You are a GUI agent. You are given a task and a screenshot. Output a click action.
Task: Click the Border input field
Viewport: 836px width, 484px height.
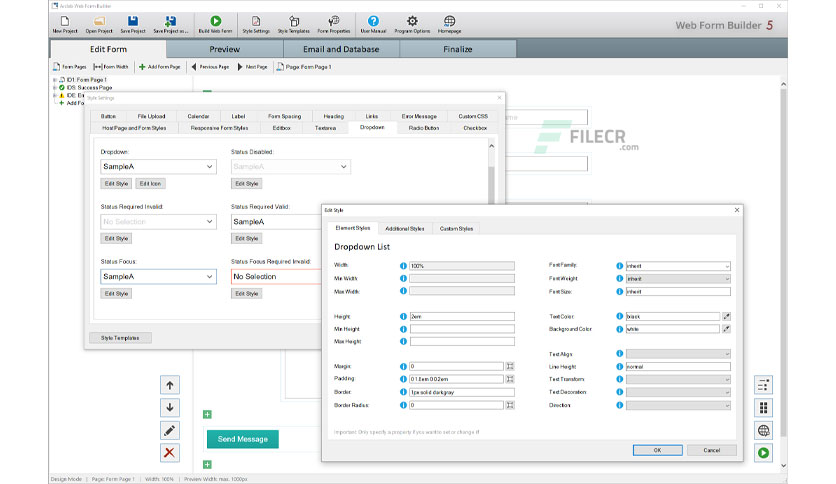(462, 392)
